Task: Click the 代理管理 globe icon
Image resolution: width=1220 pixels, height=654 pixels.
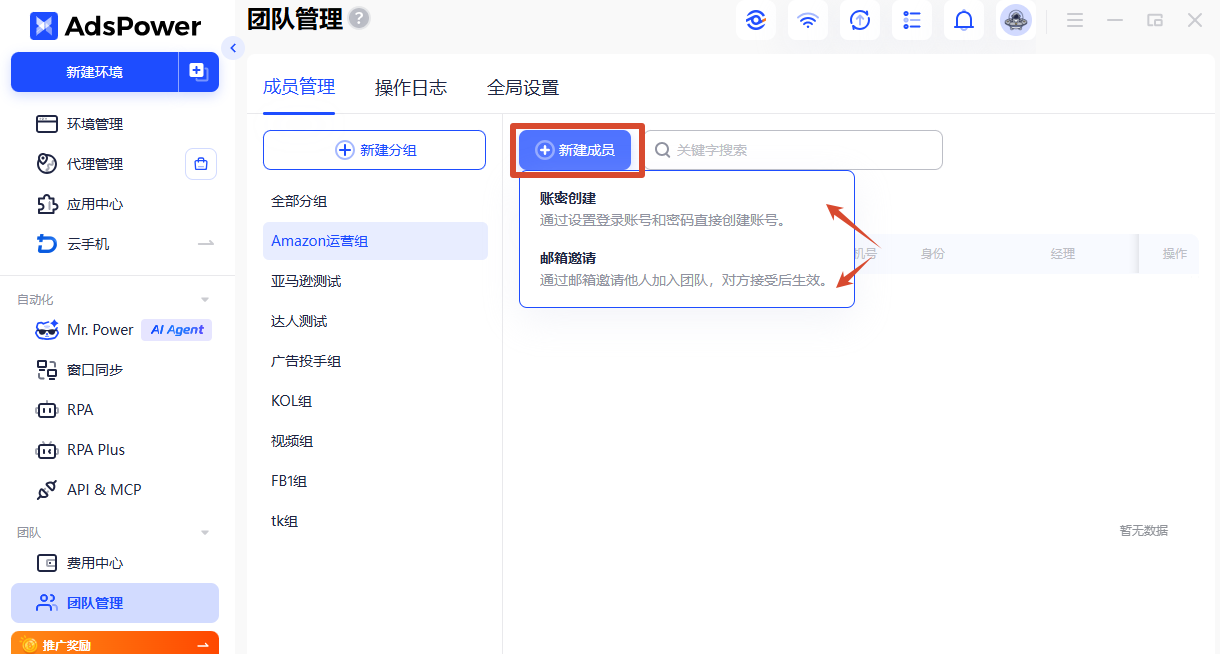Action: pyautogui.click(x=46, y=164)
